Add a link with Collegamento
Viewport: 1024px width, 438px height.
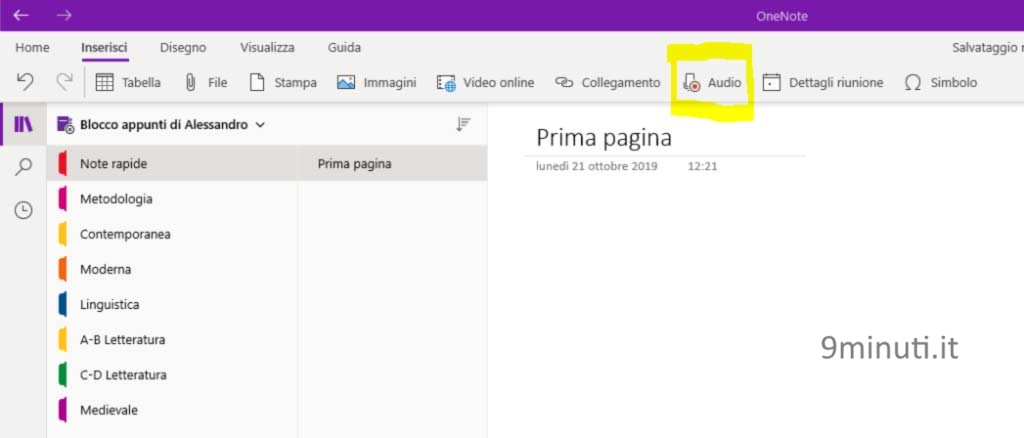point(607,83)
